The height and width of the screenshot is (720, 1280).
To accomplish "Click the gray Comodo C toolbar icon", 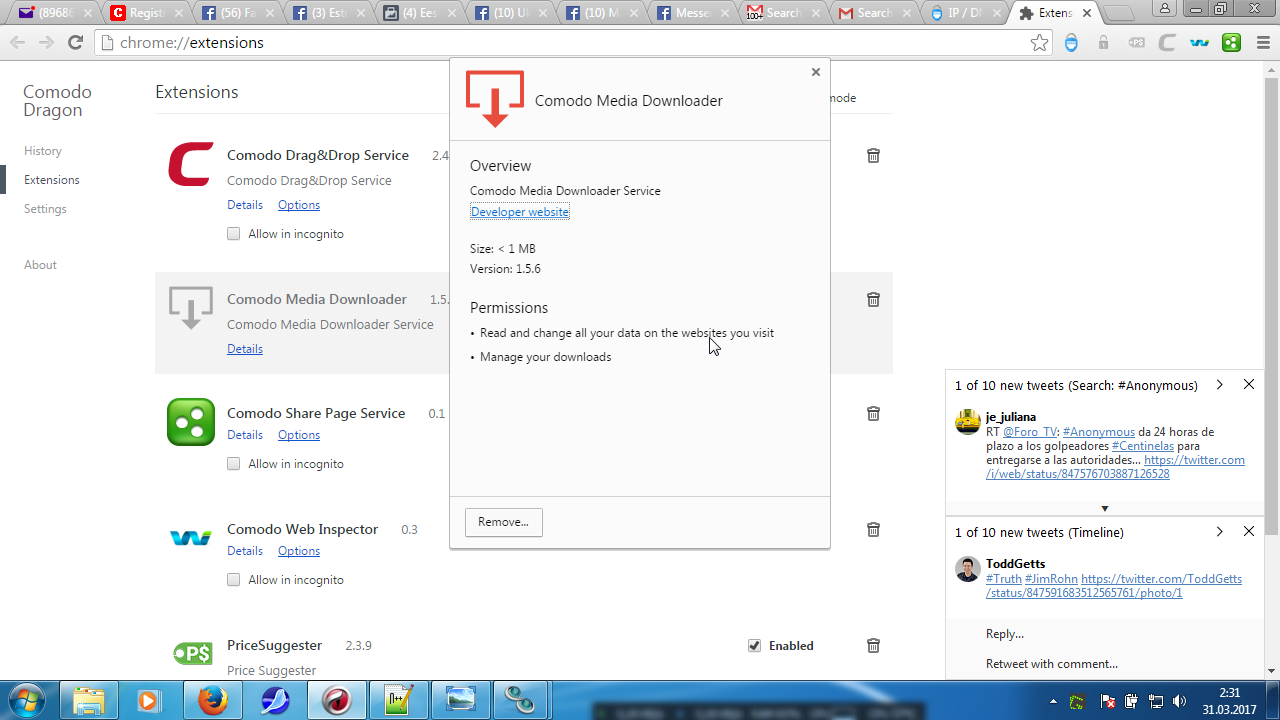I will coord(1167,43).
